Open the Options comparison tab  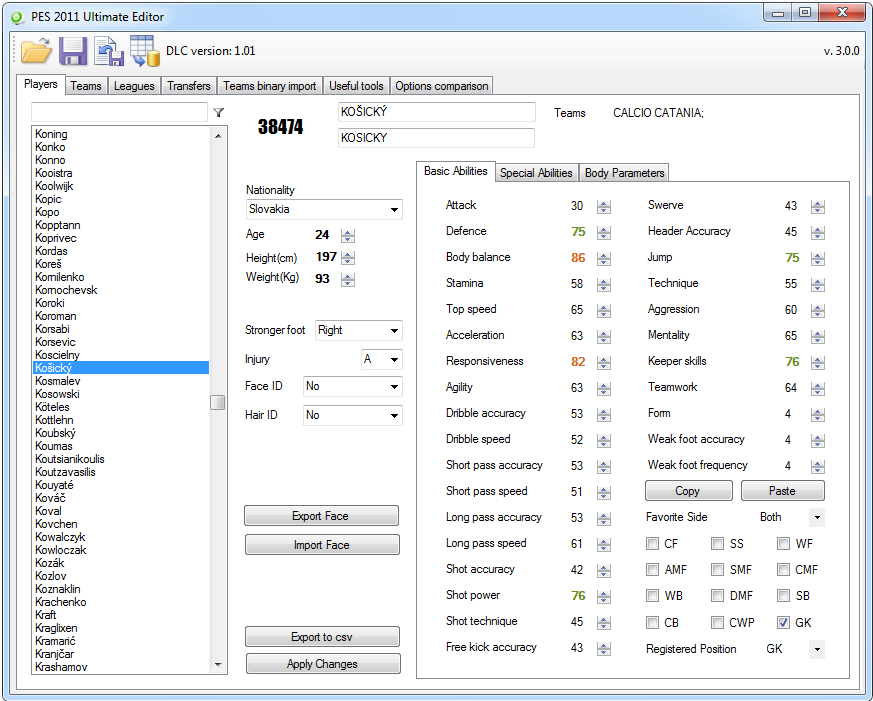tap(442, 86)
